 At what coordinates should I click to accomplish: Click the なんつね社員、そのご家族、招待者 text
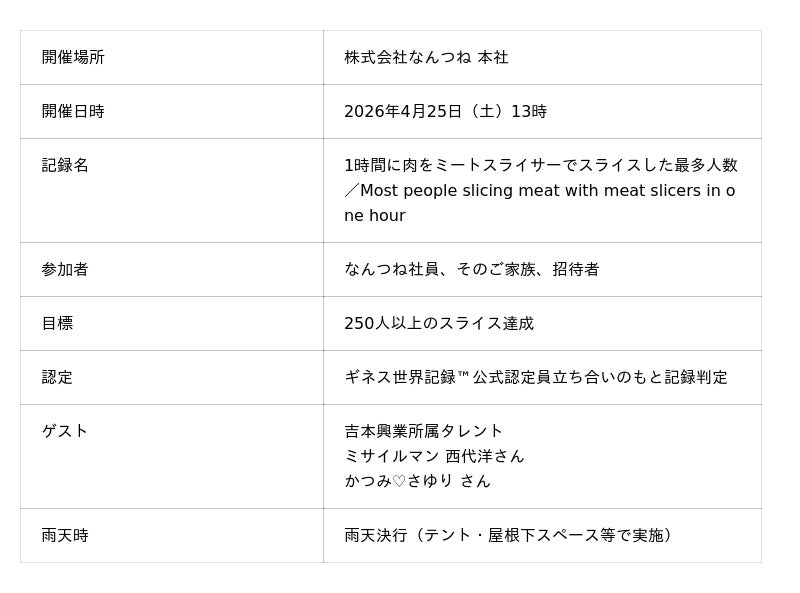[471, 270]
